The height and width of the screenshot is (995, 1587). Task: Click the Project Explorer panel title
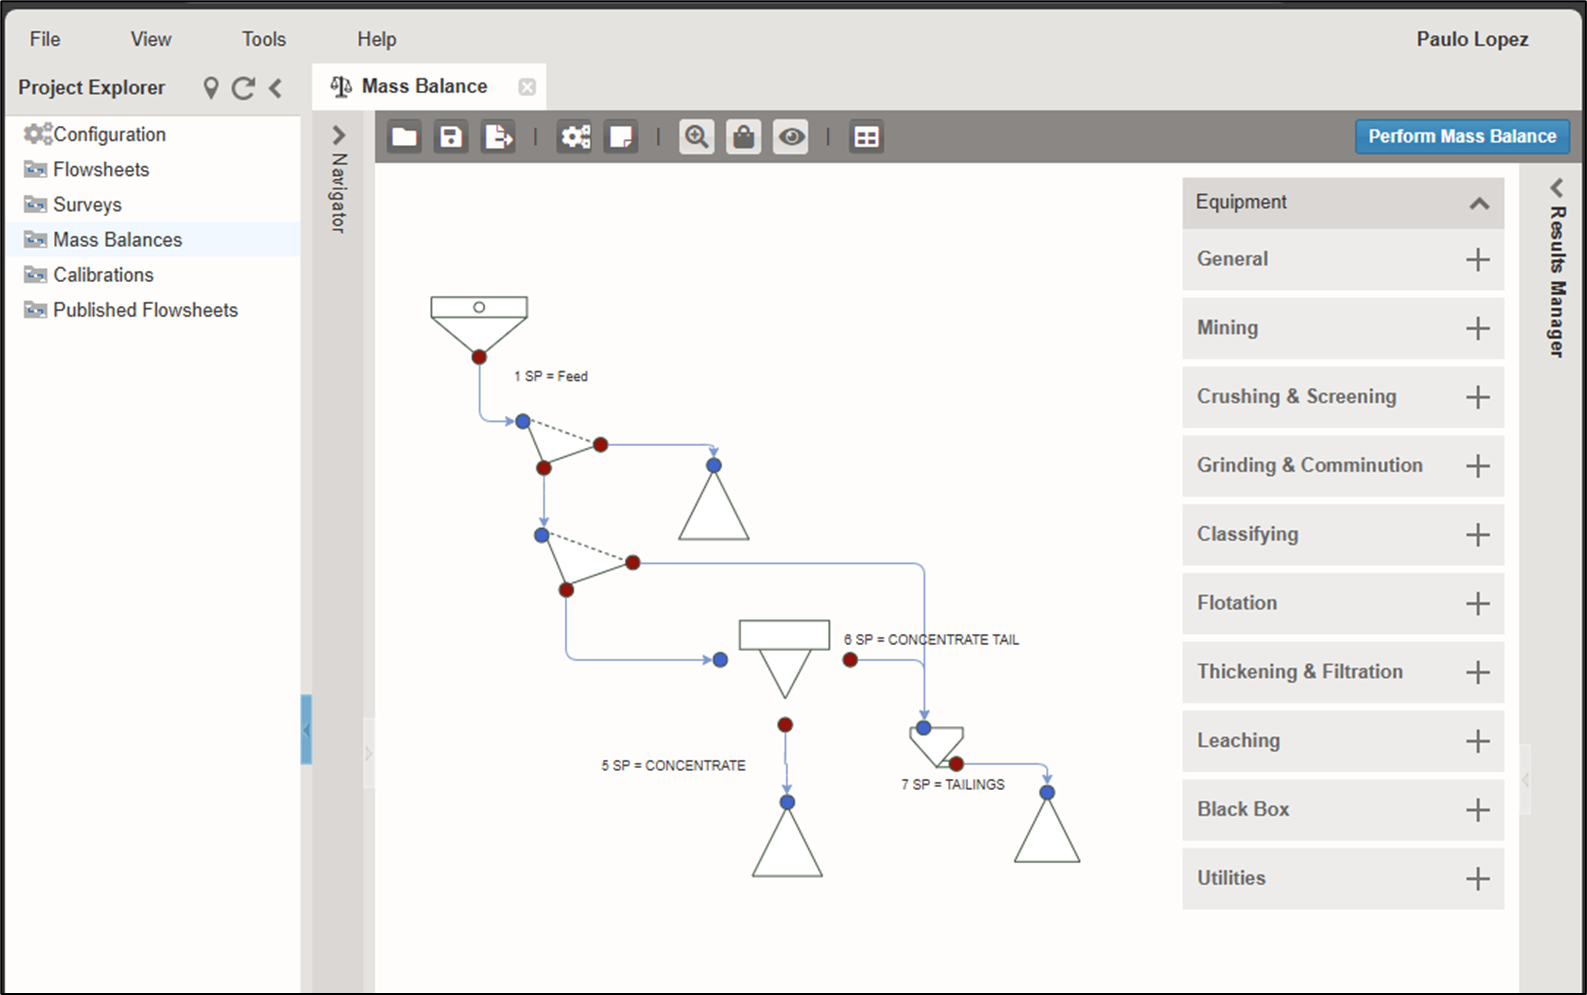point(92,88)
